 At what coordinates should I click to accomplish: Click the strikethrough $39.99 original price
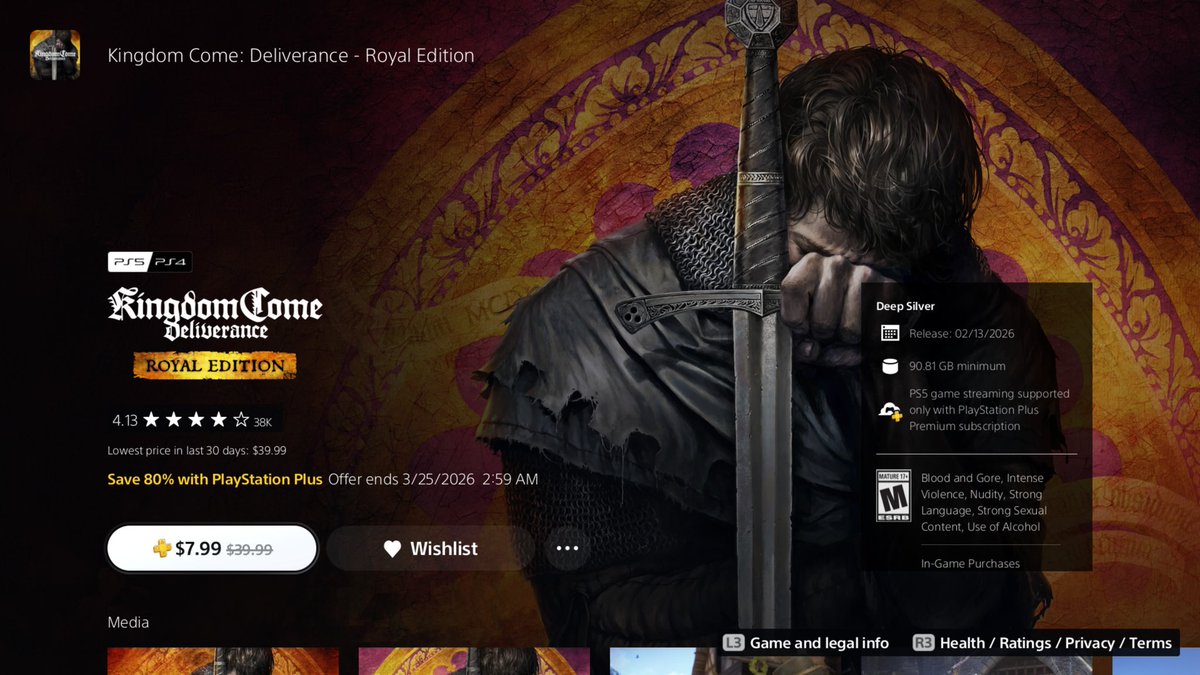250,549
